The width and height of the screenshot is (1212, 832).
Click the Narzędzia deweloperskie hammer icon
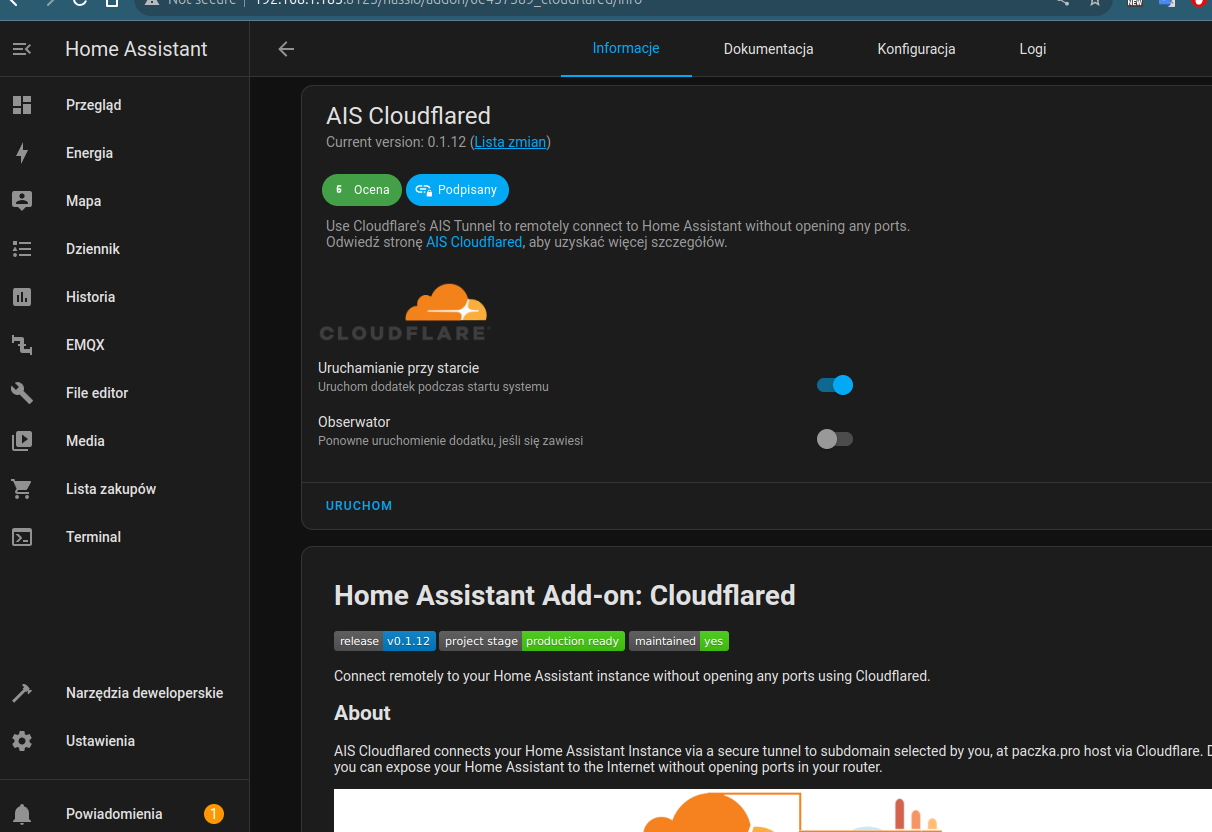(x=22, y=693)
